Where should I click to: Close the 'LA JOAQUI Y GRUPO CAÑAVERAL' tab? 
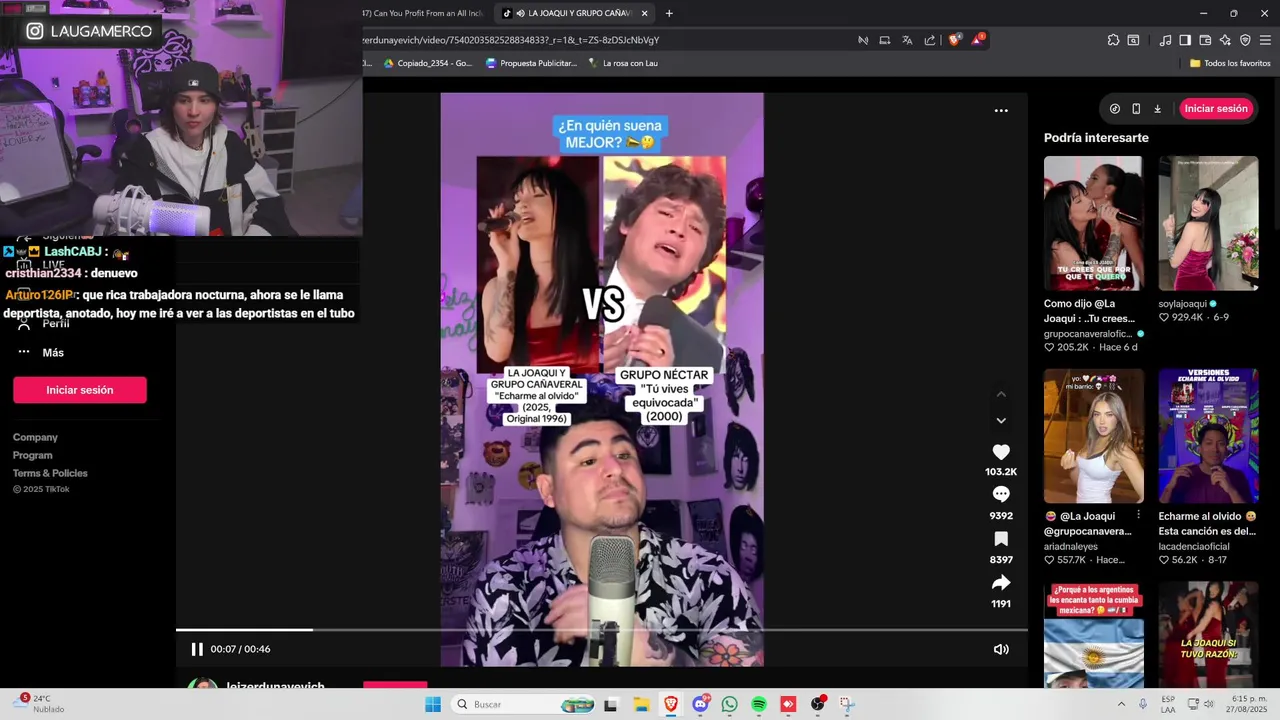(645, 13)
